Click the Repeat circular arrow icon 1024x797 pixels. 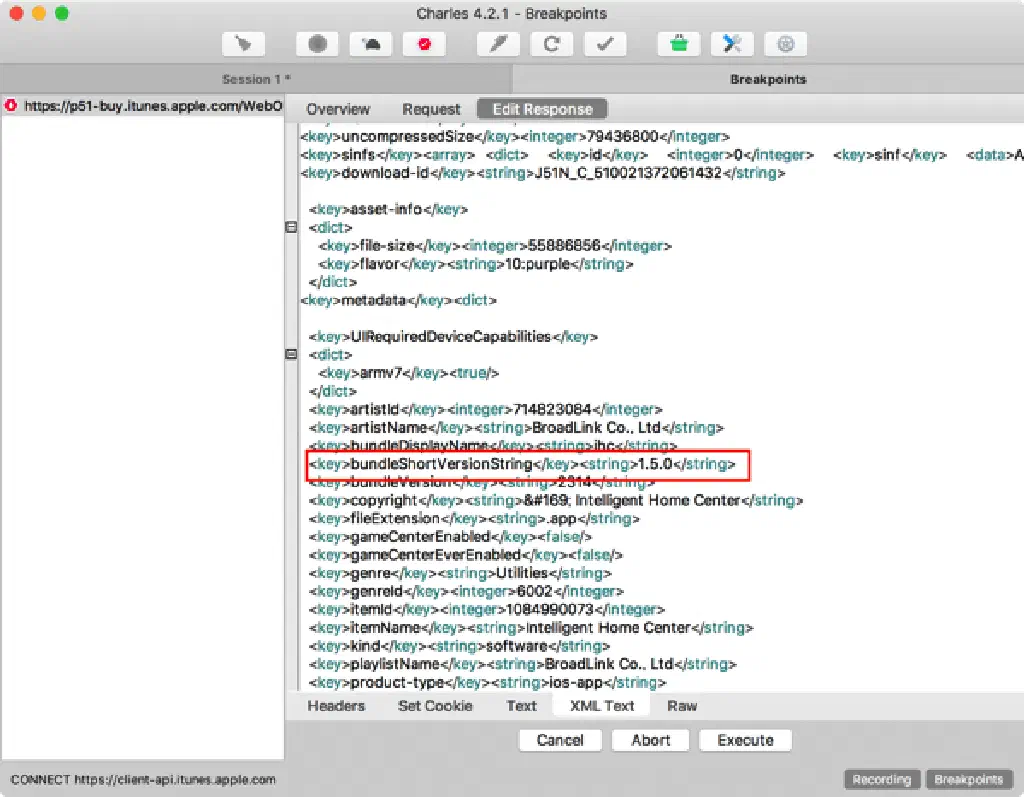click(551, 44)
